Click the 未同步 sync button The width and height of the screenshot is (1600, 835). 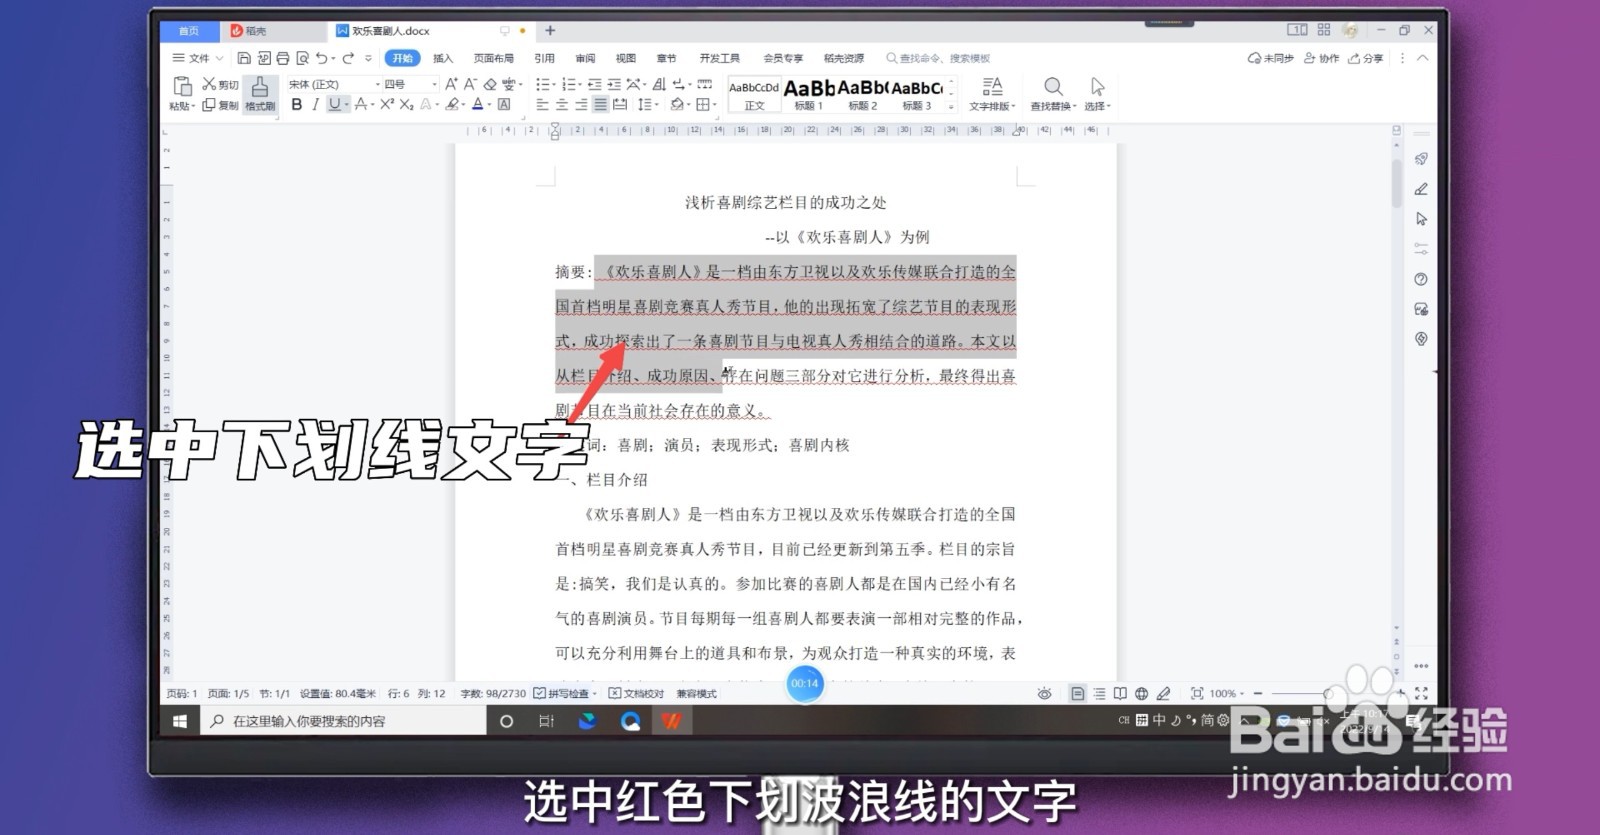(x=1270, y=58)
